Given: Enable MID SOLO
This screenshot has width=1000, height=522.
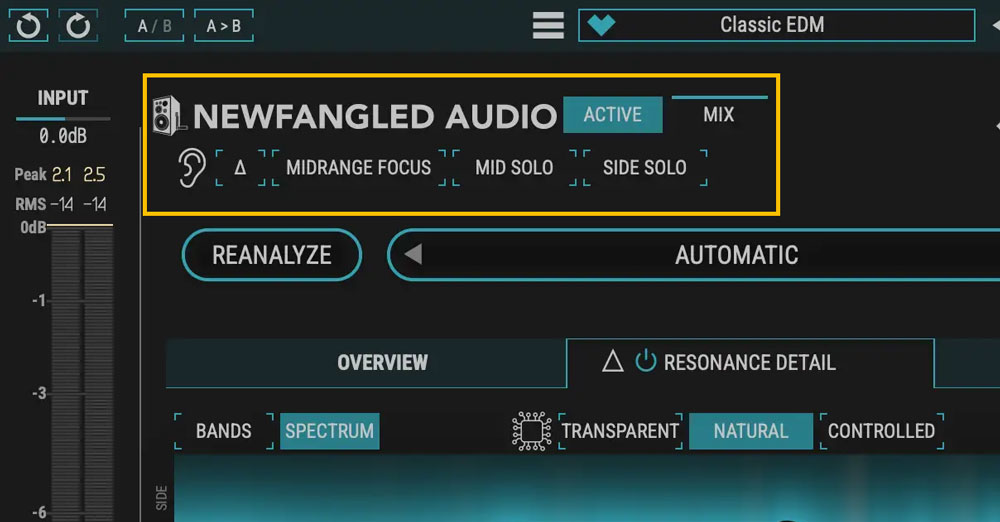Looking at the screenshot, I should [x=514, y=168].
